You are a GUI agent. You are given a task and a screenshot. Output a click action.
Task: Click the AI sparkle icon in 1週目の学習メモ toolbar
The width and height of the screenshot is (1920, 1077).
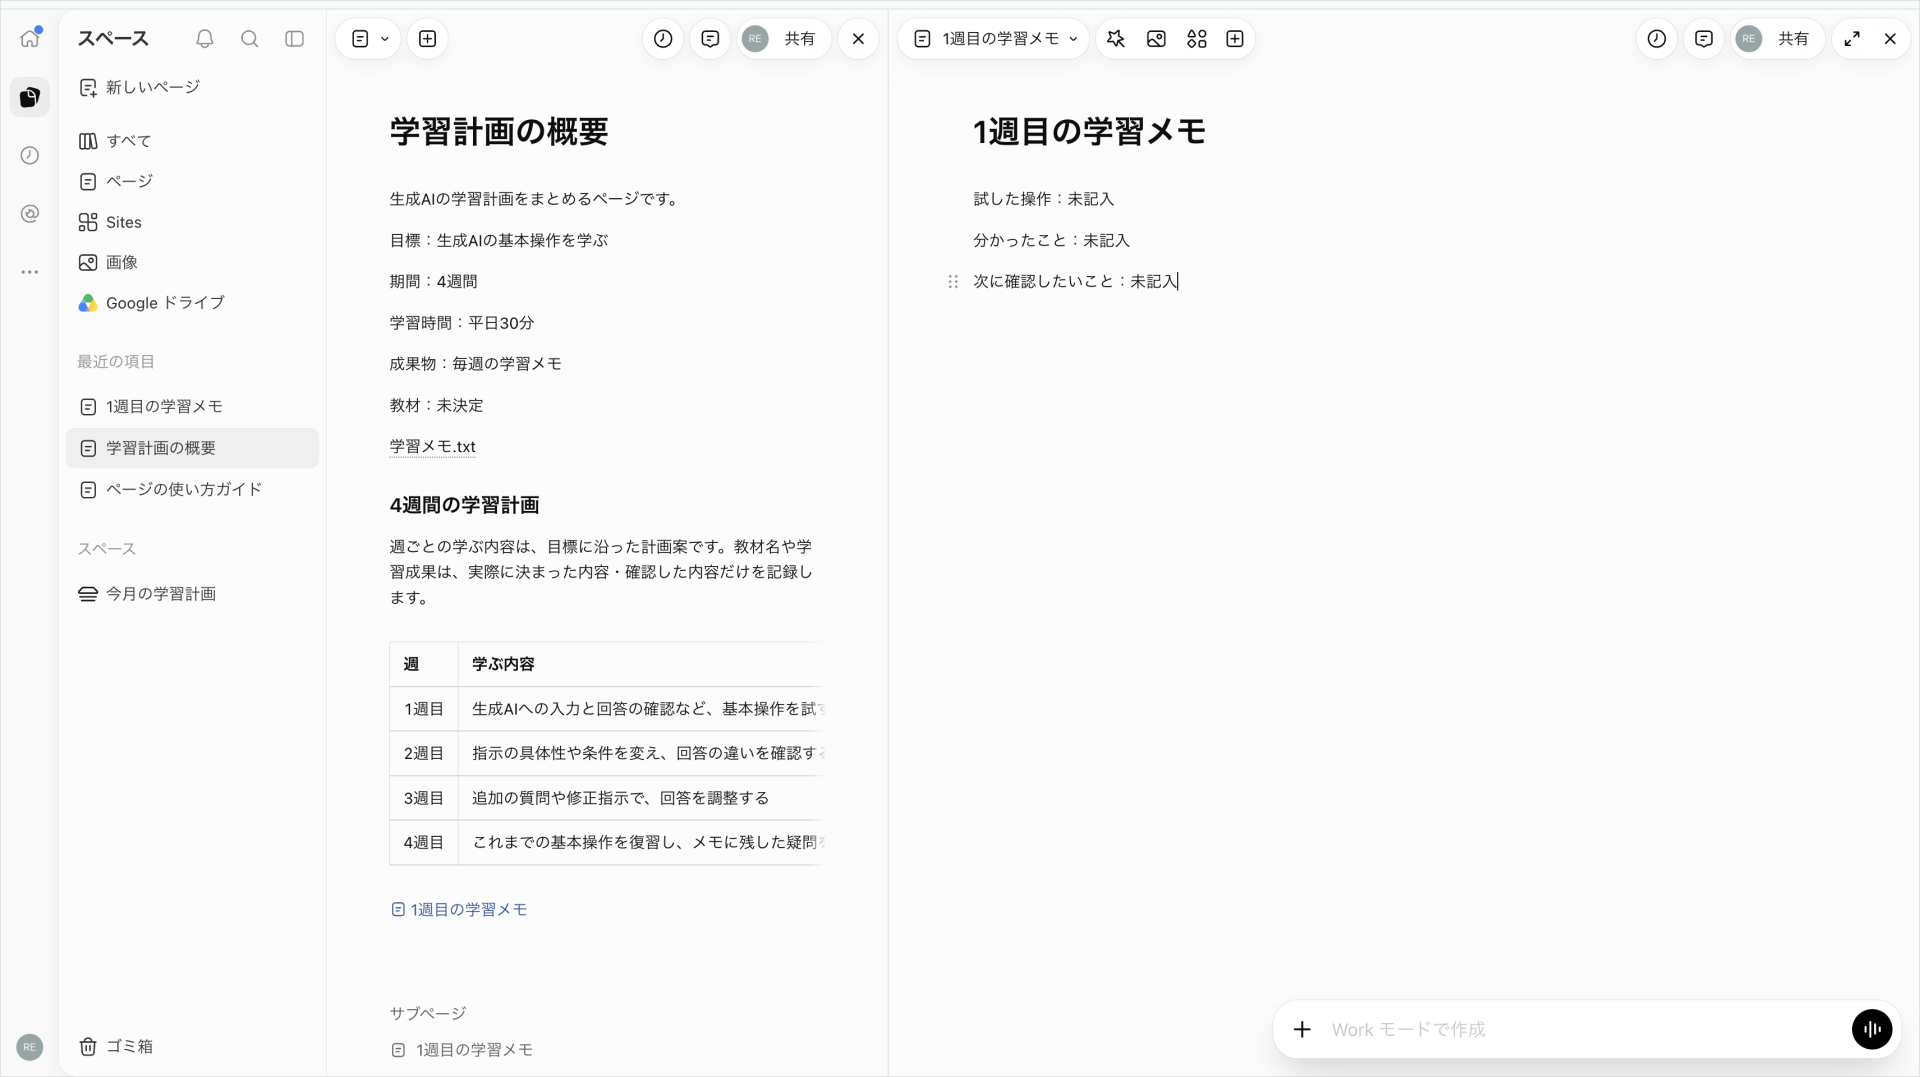pyautogui.click(x=1116, y=39)
